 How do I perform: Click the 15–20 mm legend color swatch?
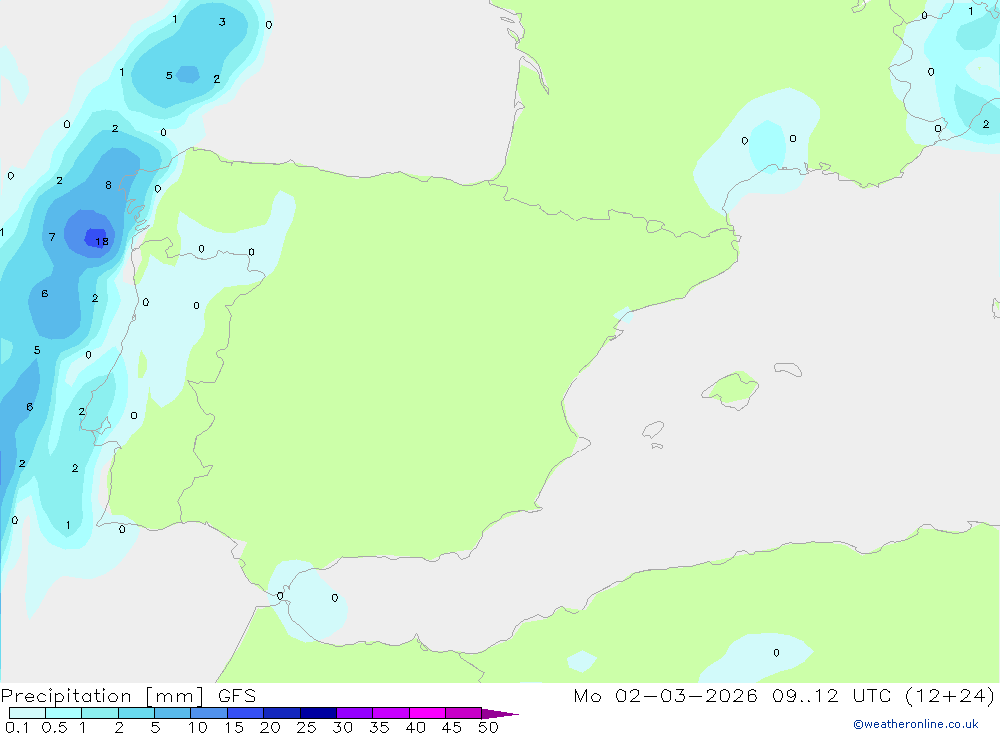tap(246, 713)
